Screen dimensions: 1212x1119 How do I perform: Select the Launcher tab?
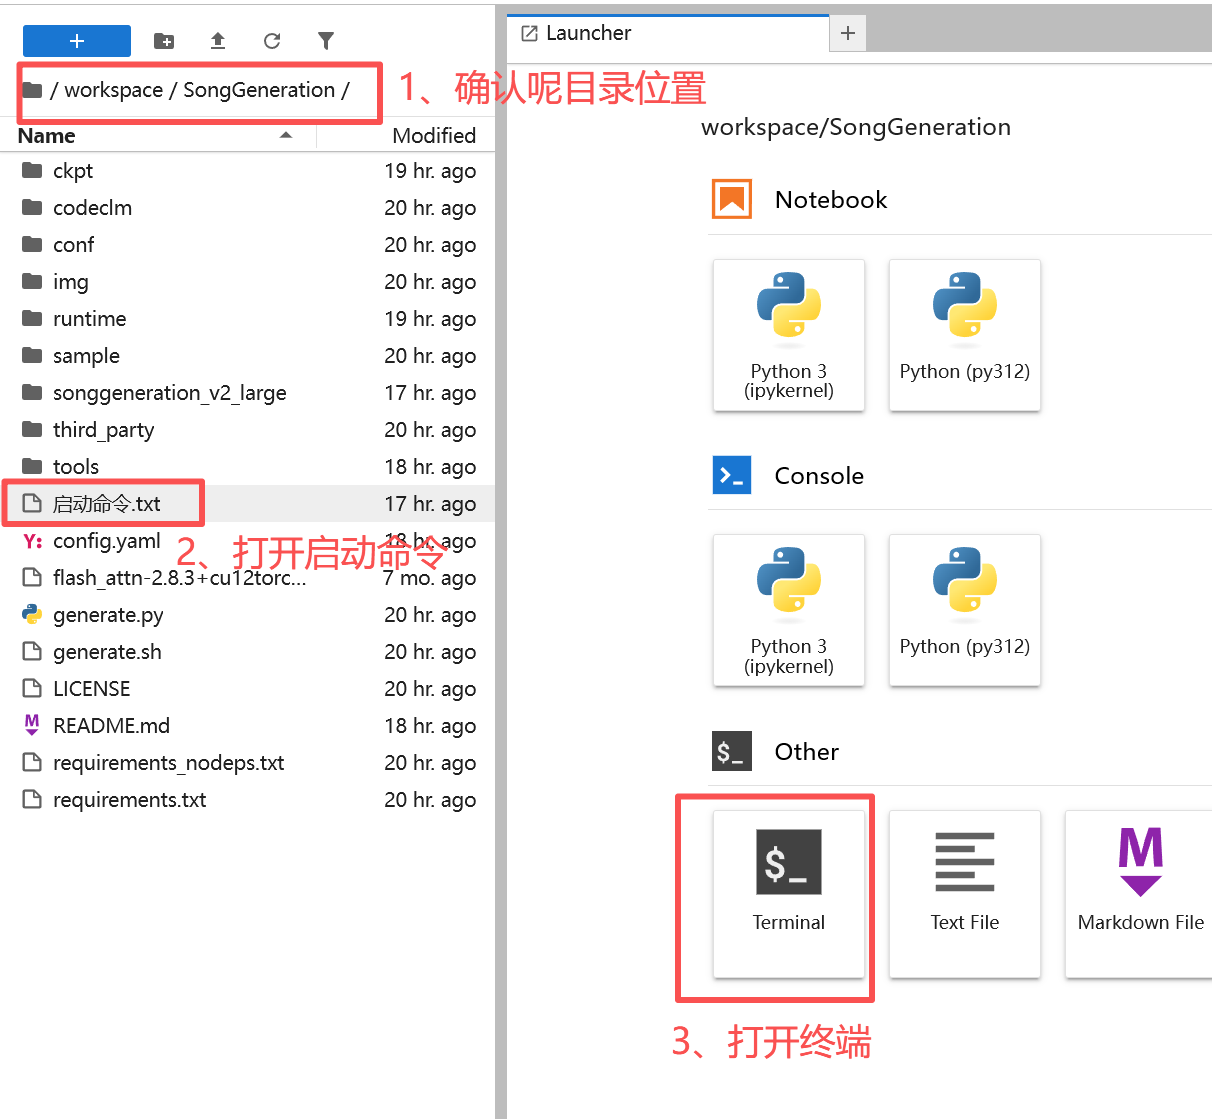[588, 33]
